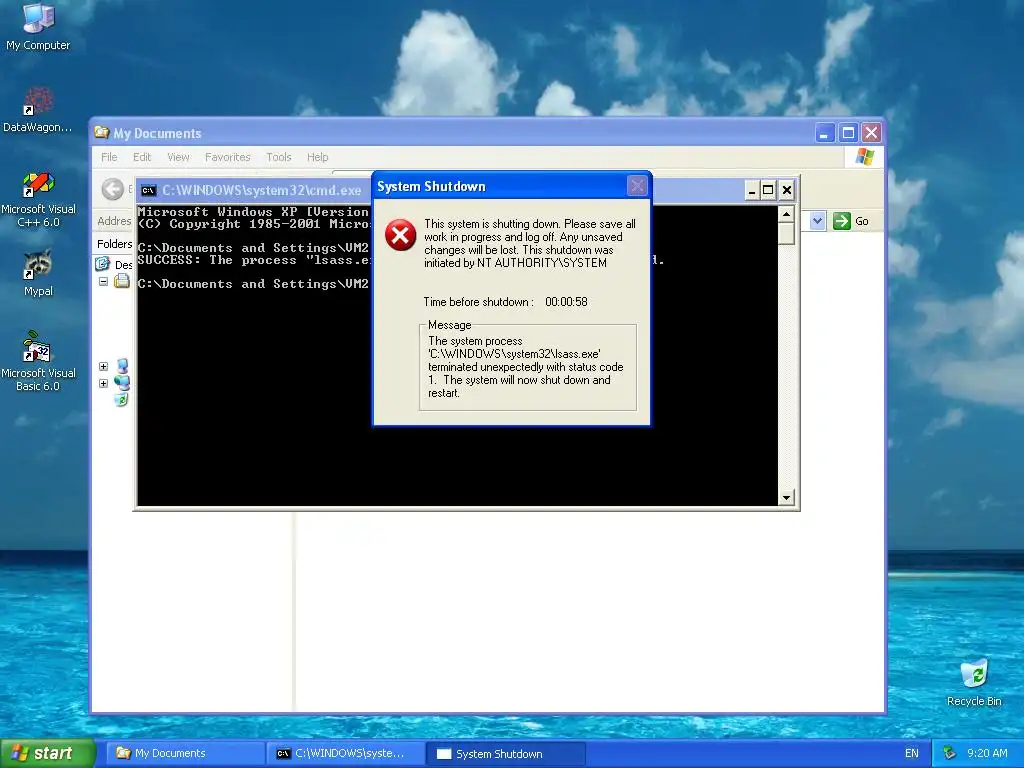Viewport: 1024px width, 768px height.
Task: Minimize the cmd.exe window
Action: (752, 190)
